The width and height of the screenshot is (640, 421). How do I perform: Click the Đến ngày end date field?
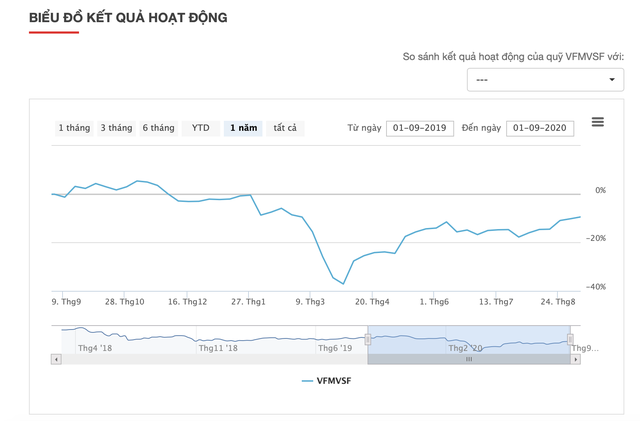click(540, 128)
